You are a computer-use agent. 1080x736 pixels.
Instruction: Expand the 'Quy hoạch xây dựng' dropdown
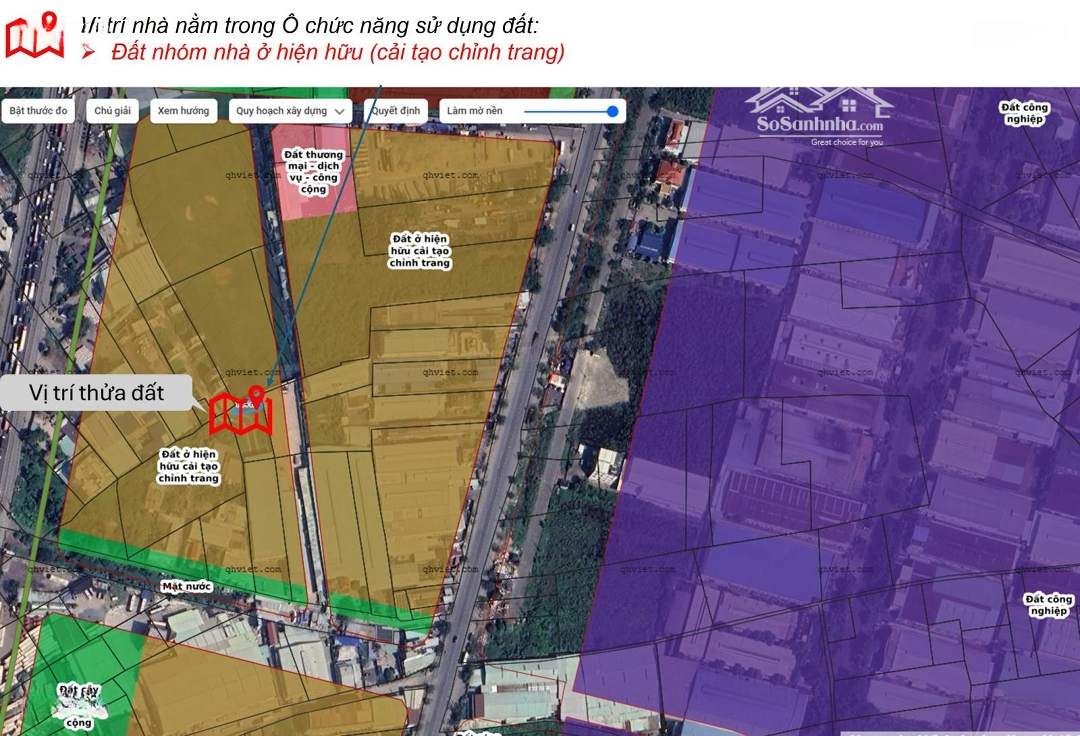tap(290, 111)
